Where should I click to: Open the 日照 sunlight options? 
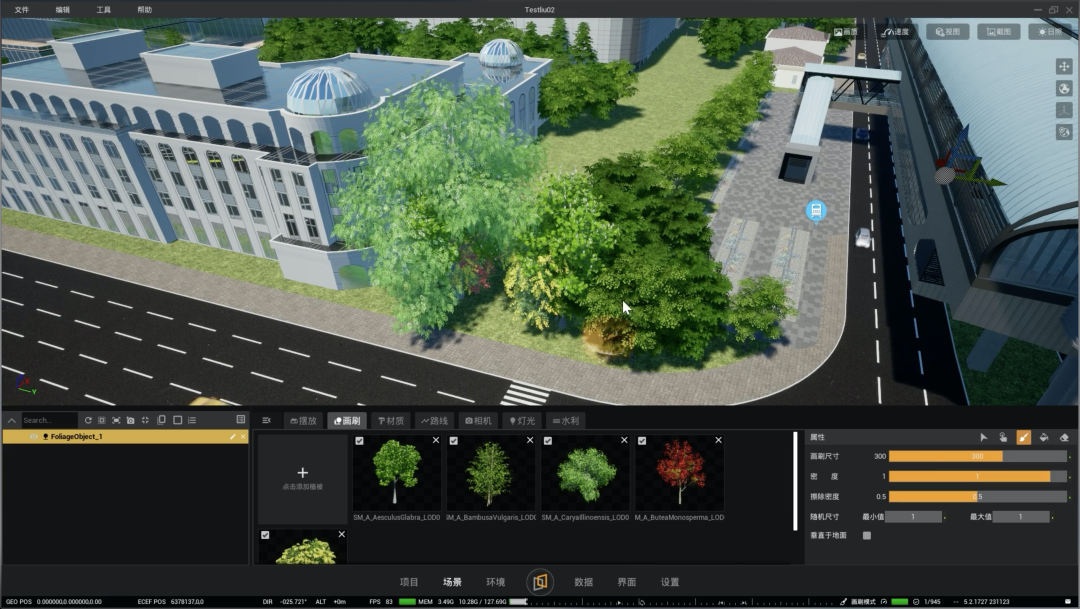click(1050, 32)
